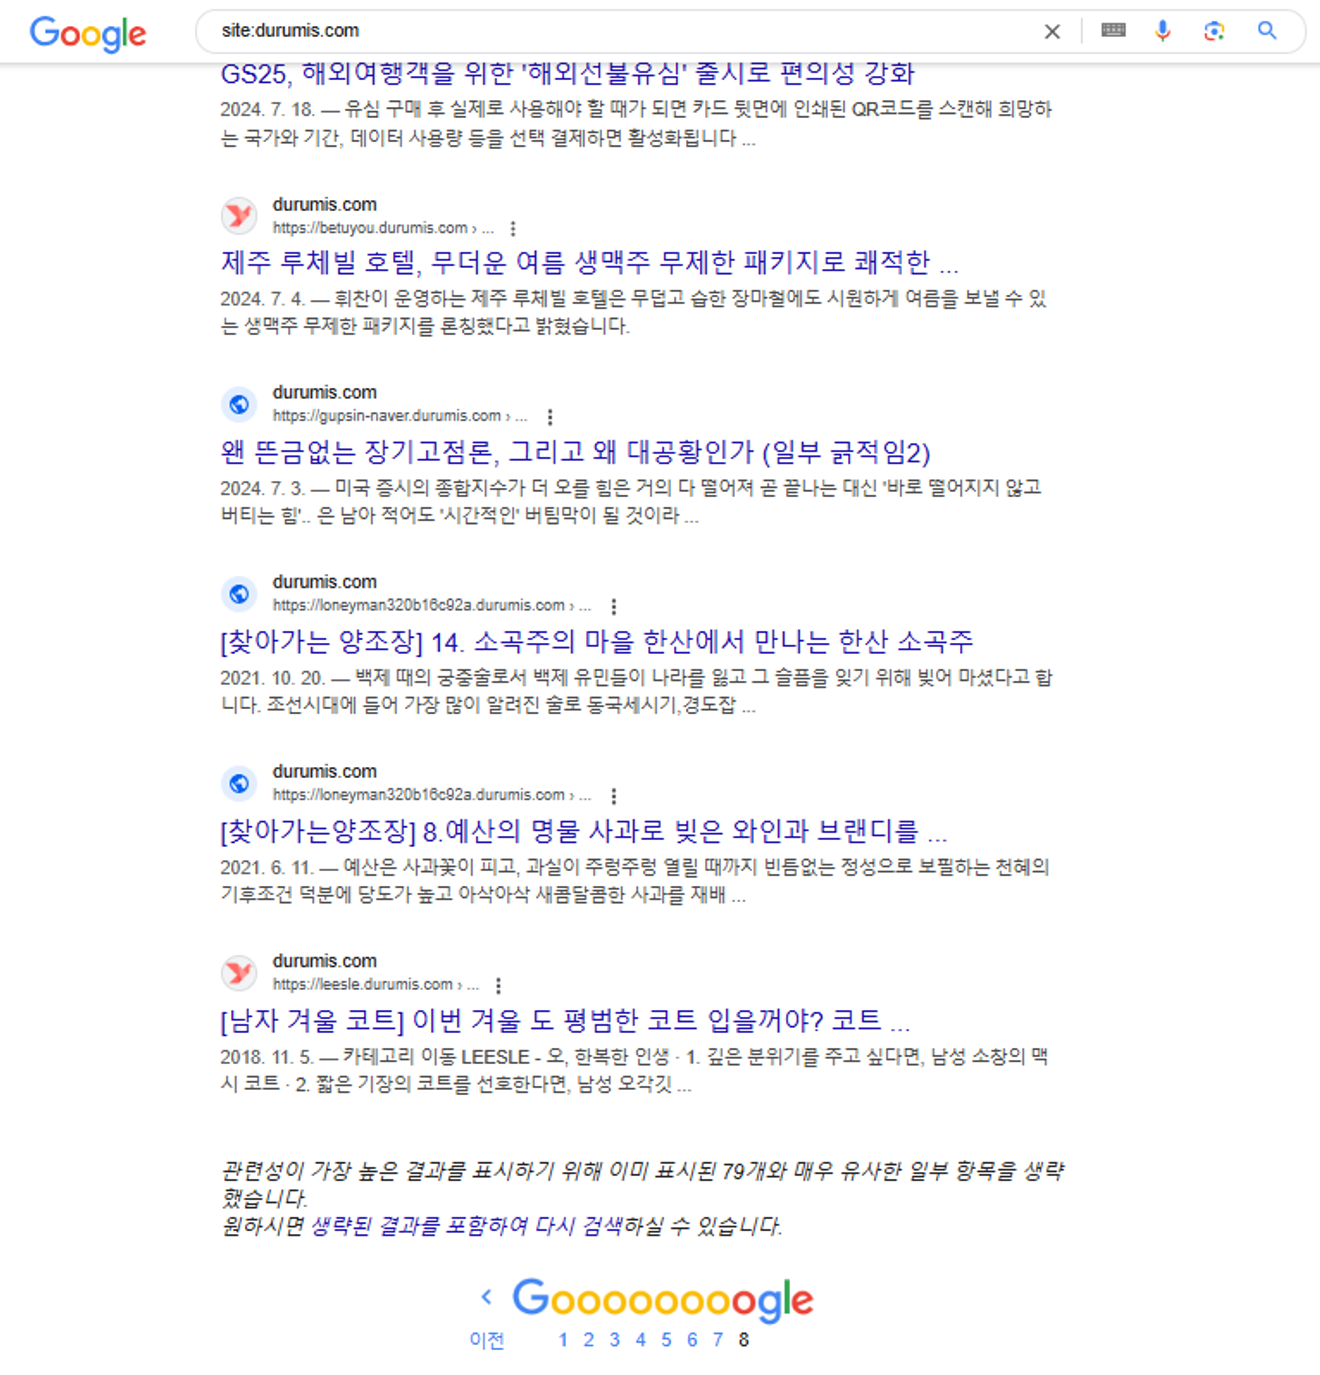Go to results page 7
Screen dimensions: 1320x1375
[718, 1340]
